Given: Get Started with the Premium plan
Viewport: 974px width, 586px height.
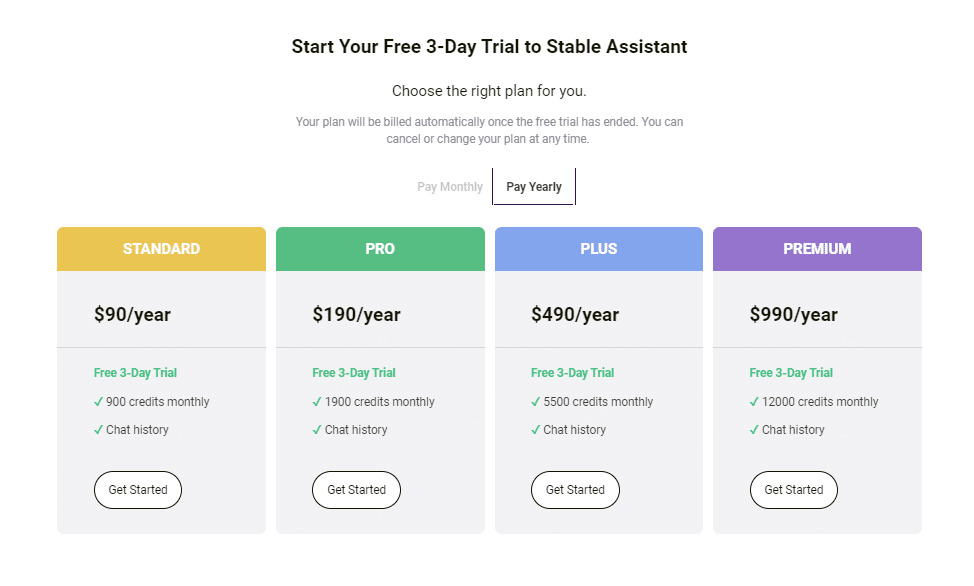Looking at the screenshot, I should pyautogui.click(x=793, y=490).
